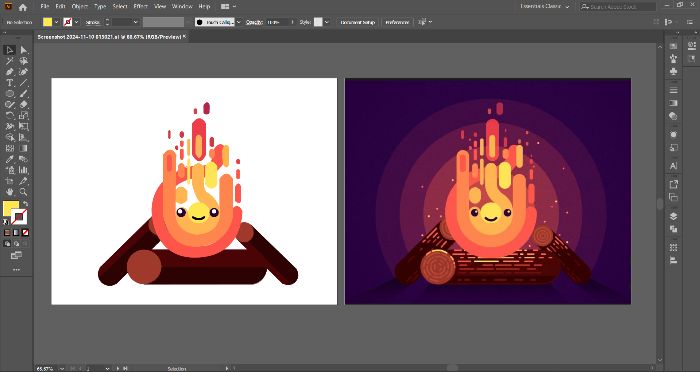Change screen mode in toolbar
700x372 pixels.
pos(16,255)
